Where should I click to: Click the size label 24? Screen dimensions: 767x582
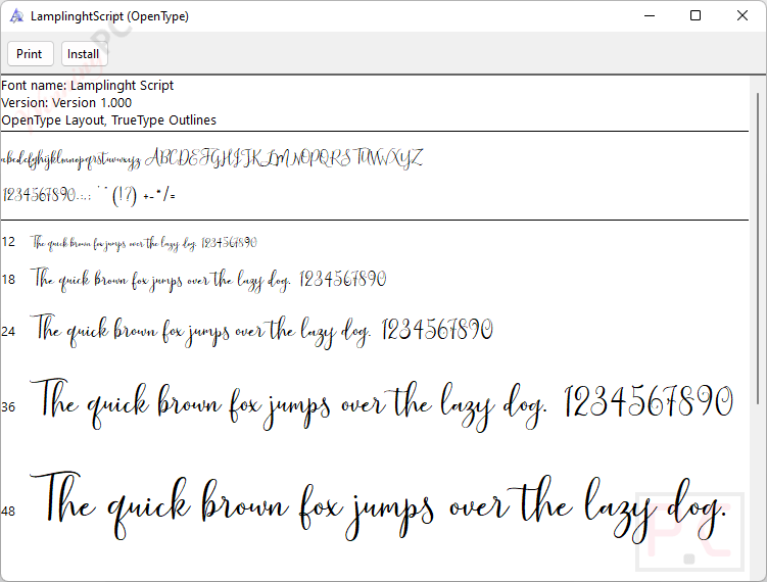[8, 332]
